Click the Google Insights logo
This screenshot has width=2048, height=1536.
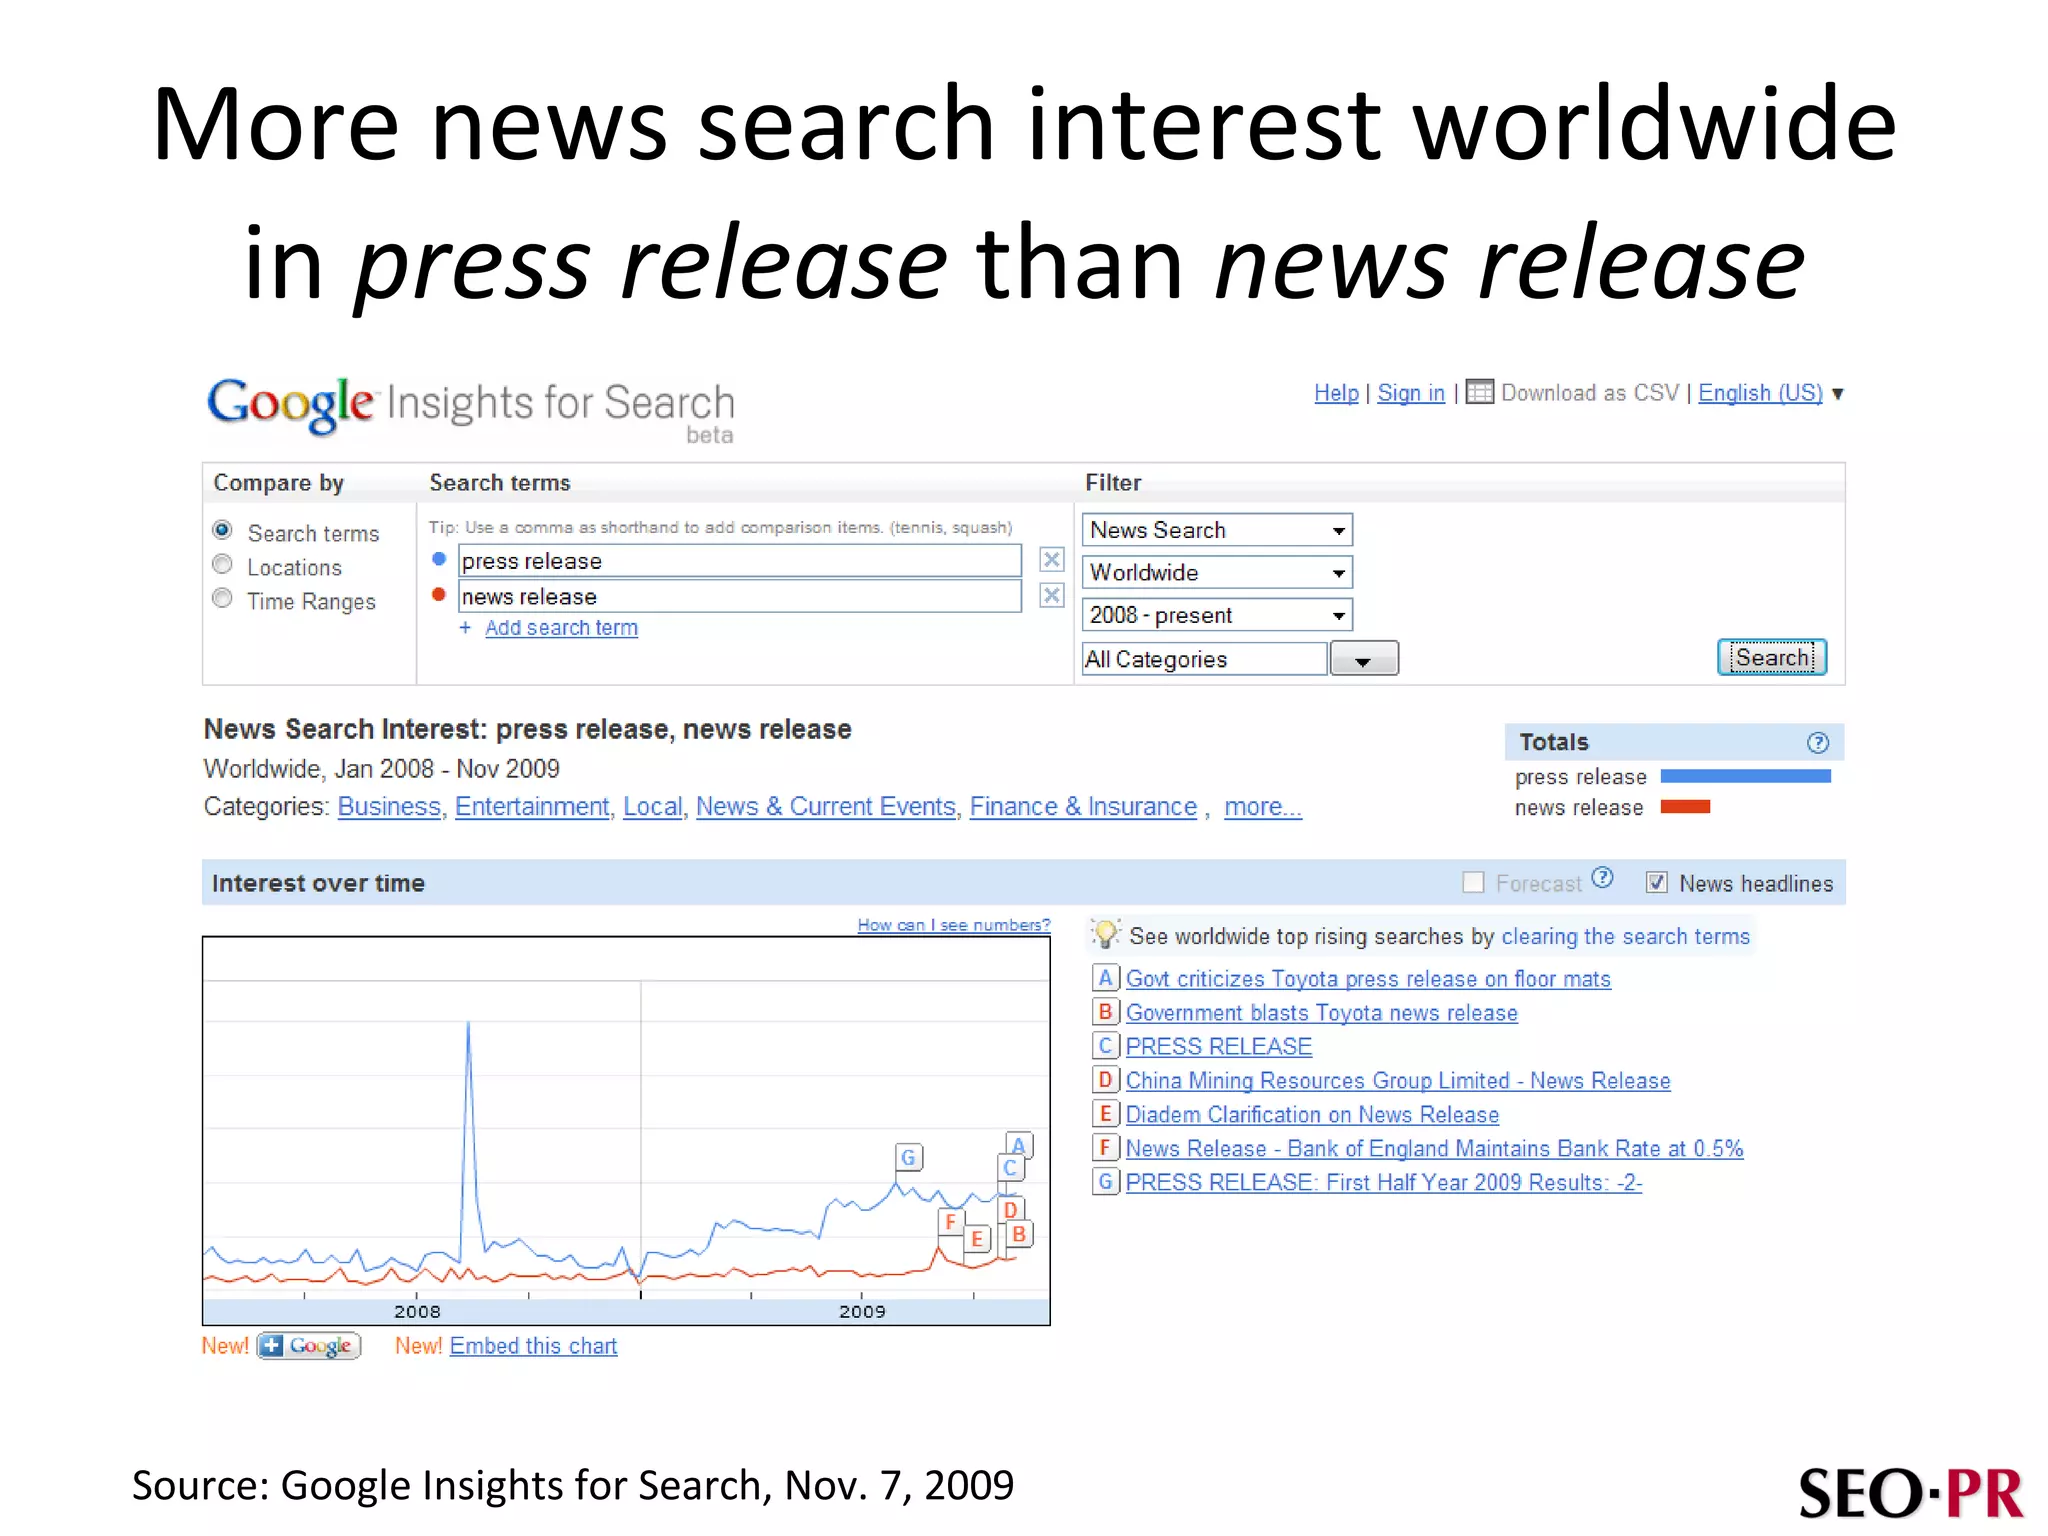pos(470,408)
